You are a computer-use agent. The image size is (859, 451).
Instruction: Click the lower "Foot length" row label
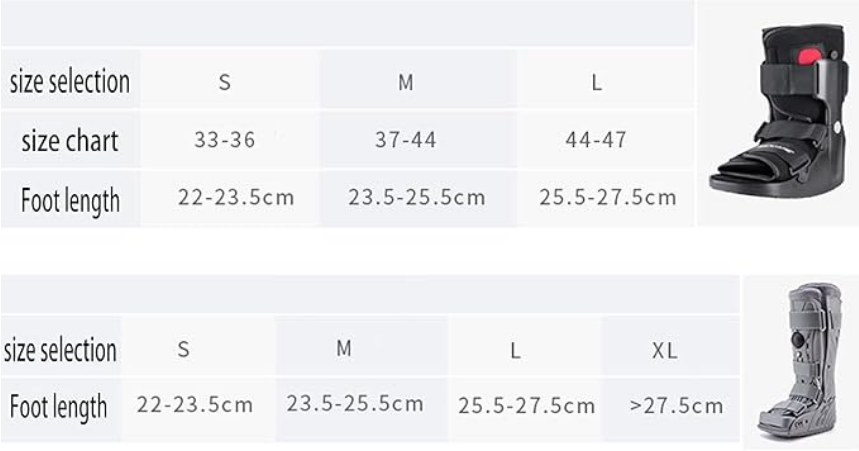point(58,407)
